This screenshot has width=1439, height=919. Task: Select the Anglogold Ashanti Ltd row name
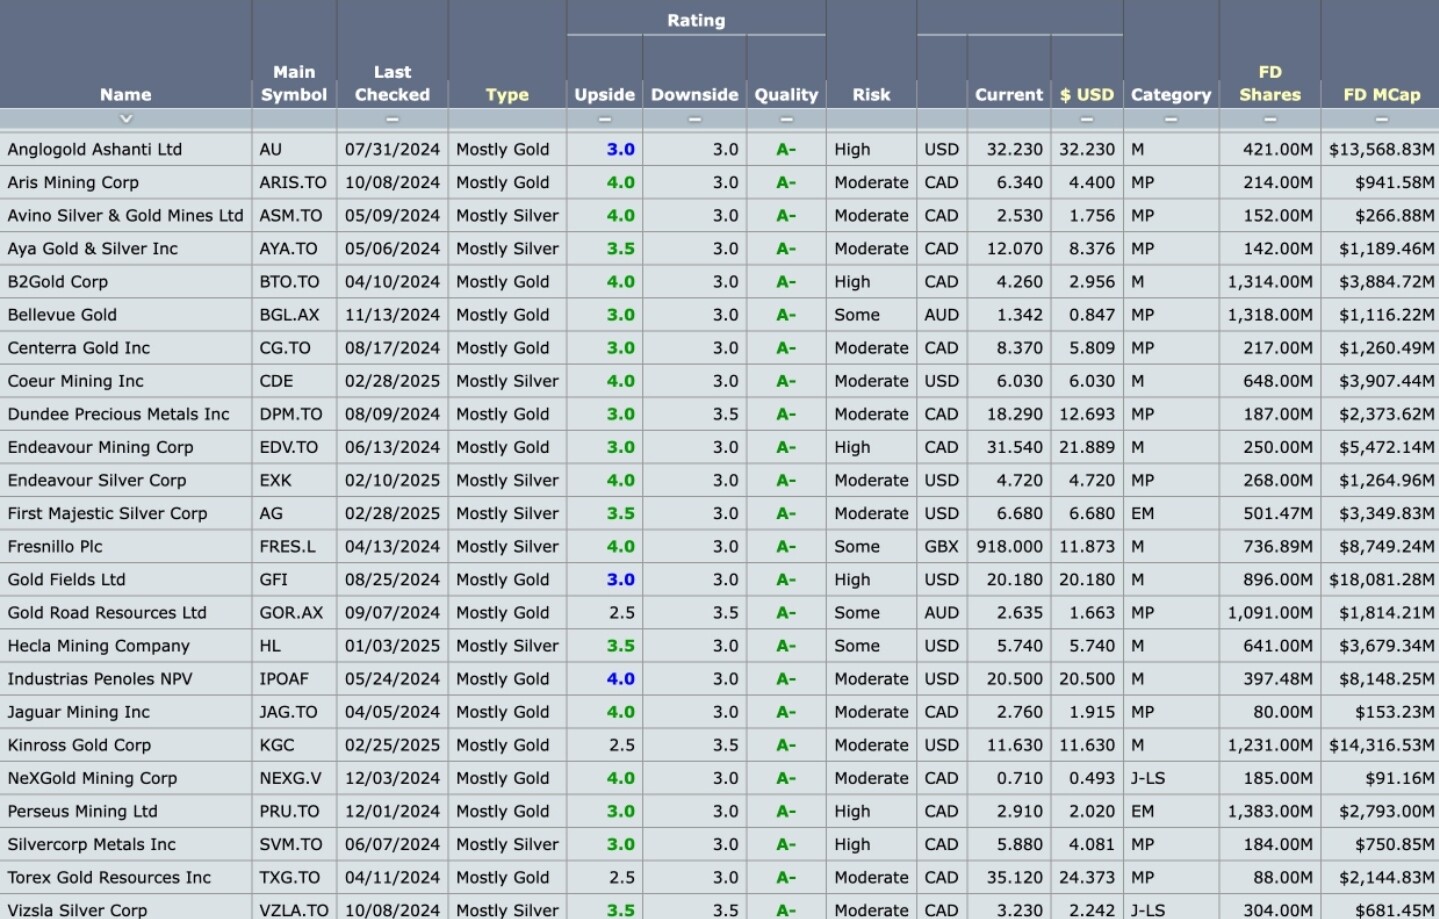point(95,149)
